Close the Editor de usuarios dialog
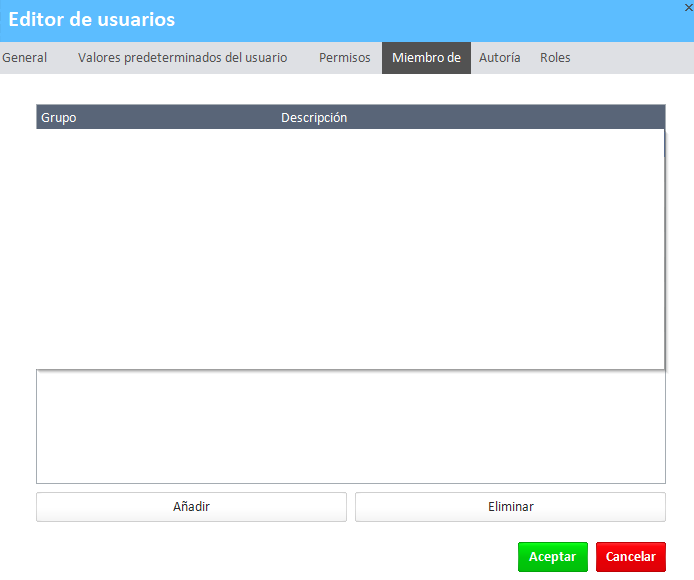This screenshot has width=694, height=580. [688, 6]
